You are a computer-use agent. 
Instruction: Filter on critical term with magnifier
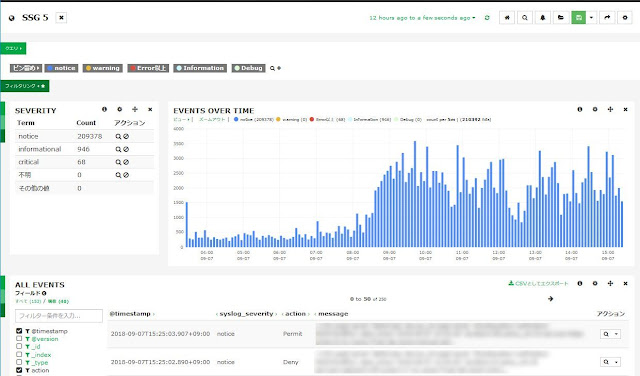(118, 162)
